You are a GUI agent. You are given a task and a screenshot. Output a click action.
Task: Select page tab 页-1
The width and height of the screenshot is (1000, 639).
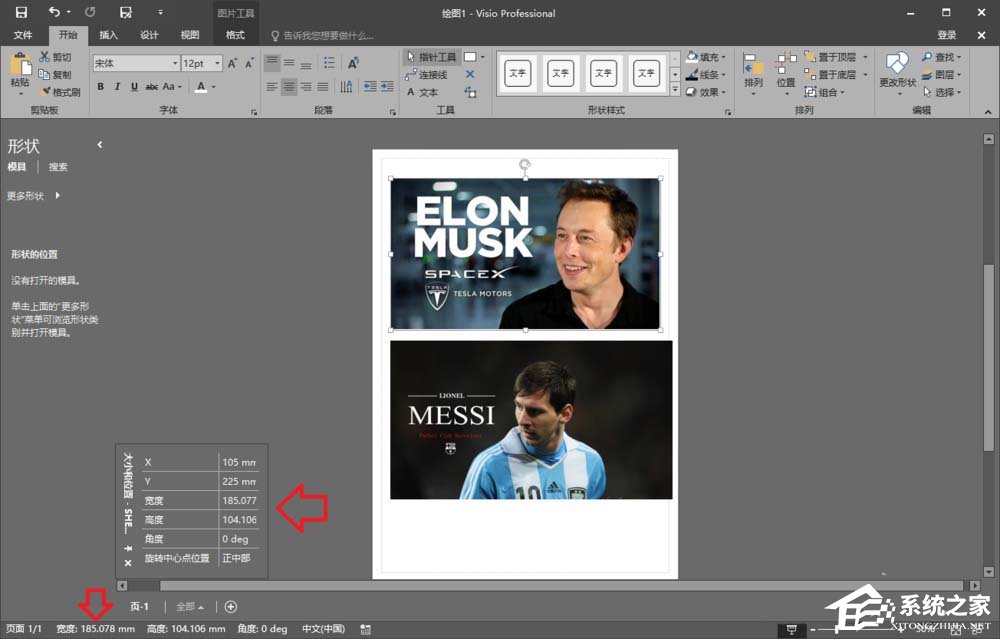(139, 606)
